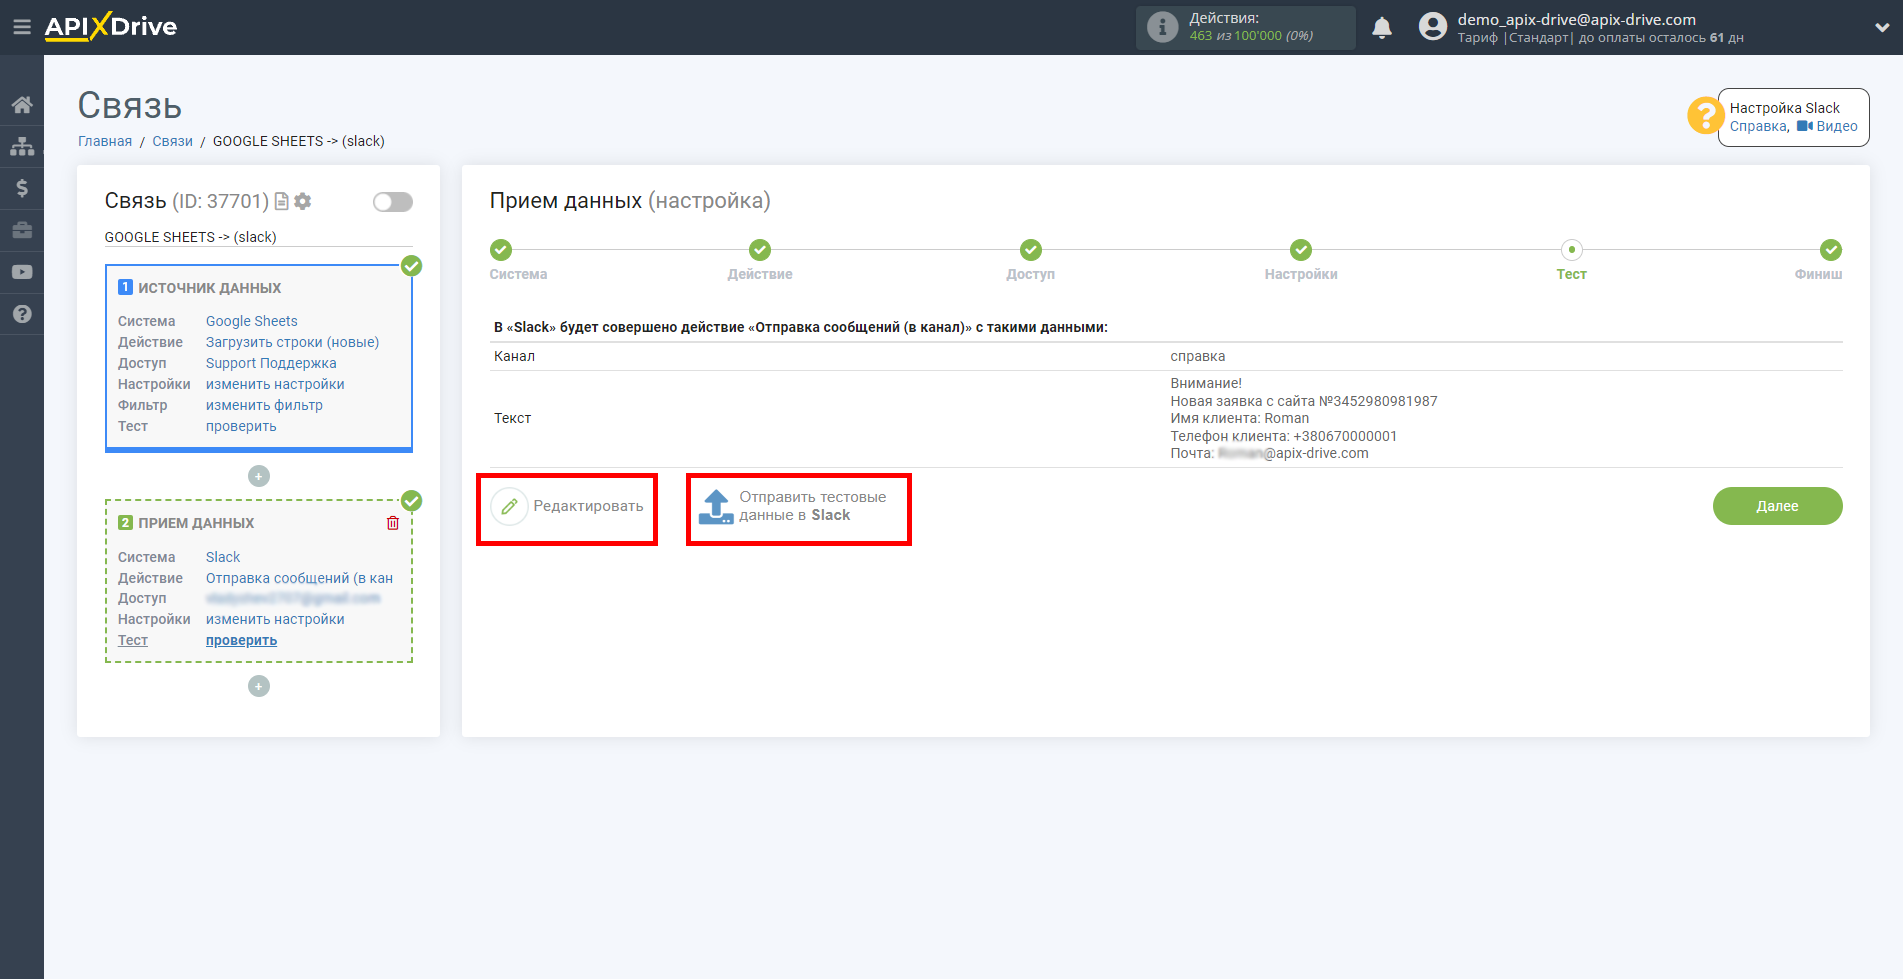The width and height of the screenshot is (1903, 979).
Task: Open the Справка help link
Action: pos(1758,126)
